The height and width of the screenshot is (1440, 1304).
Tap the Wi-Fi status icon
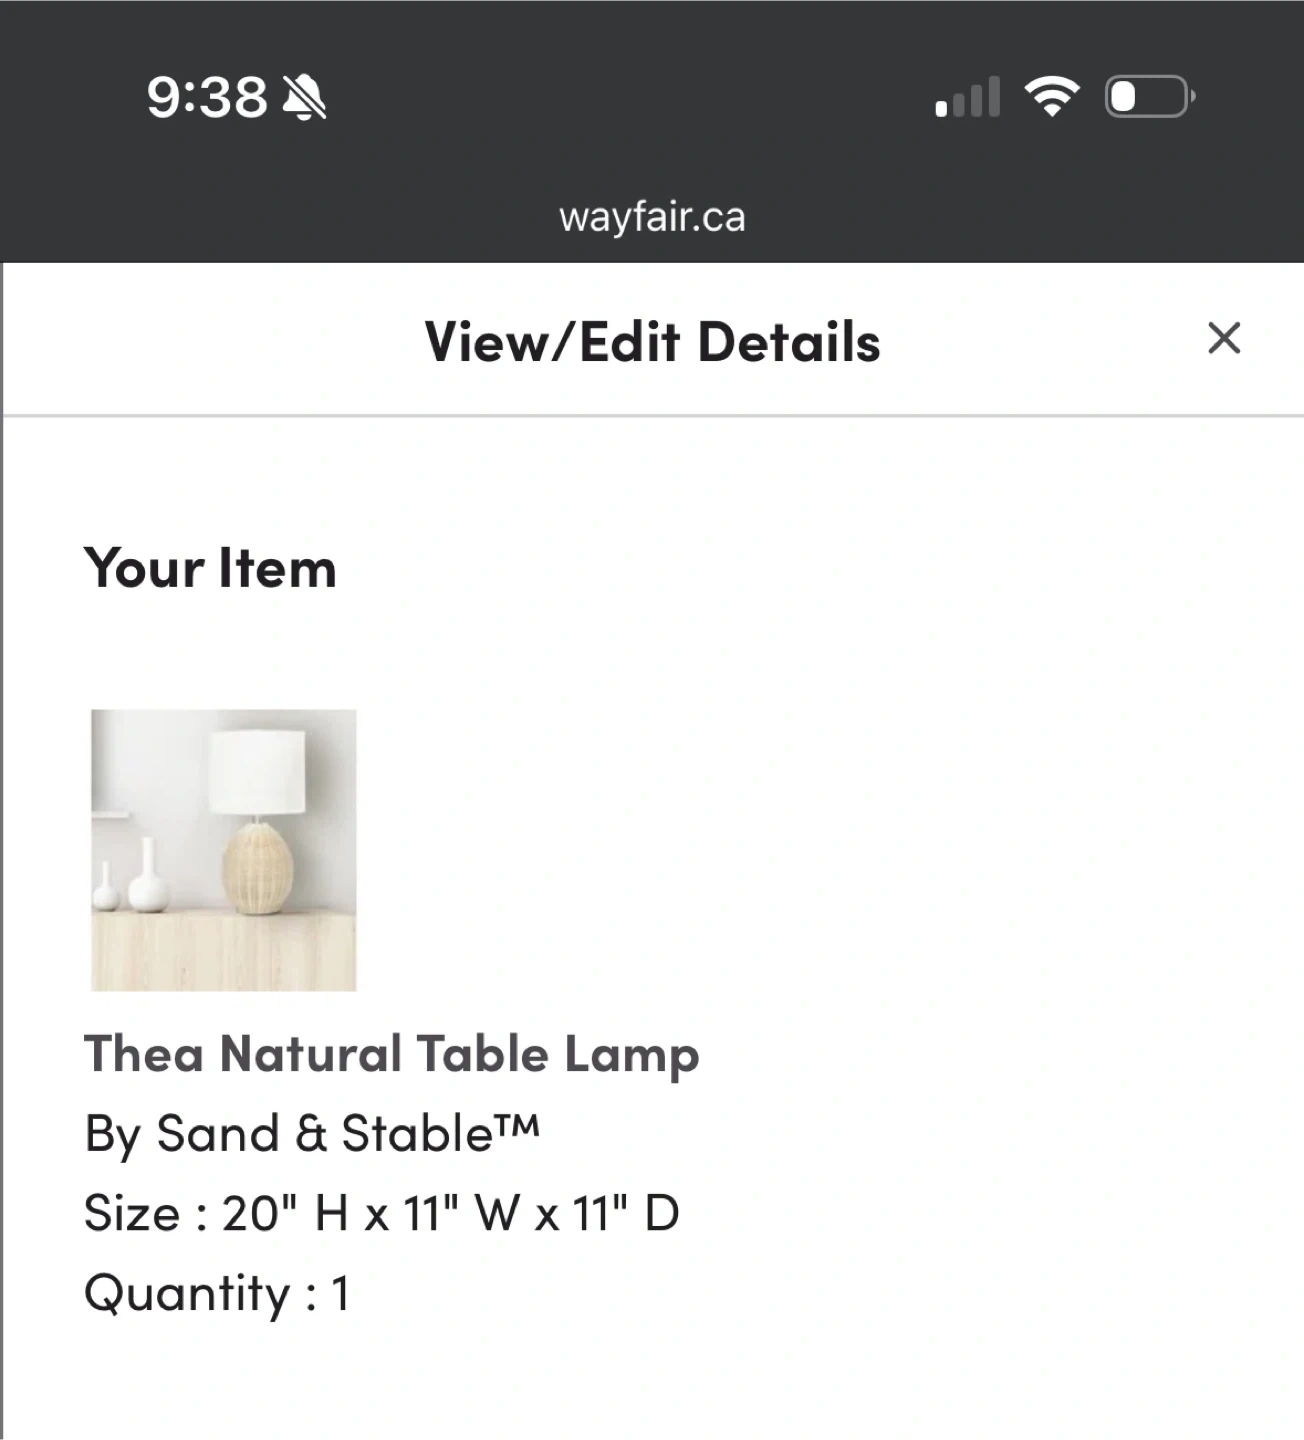click(x=1051, y=97)
